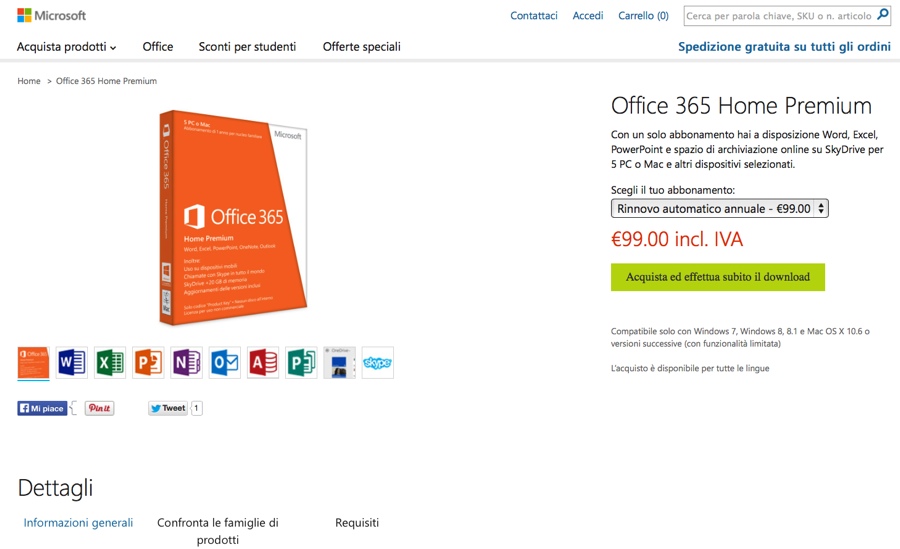
Task: Switch to Confronta le famiglie di prodotti tab
Action: [x=218, y=531]
